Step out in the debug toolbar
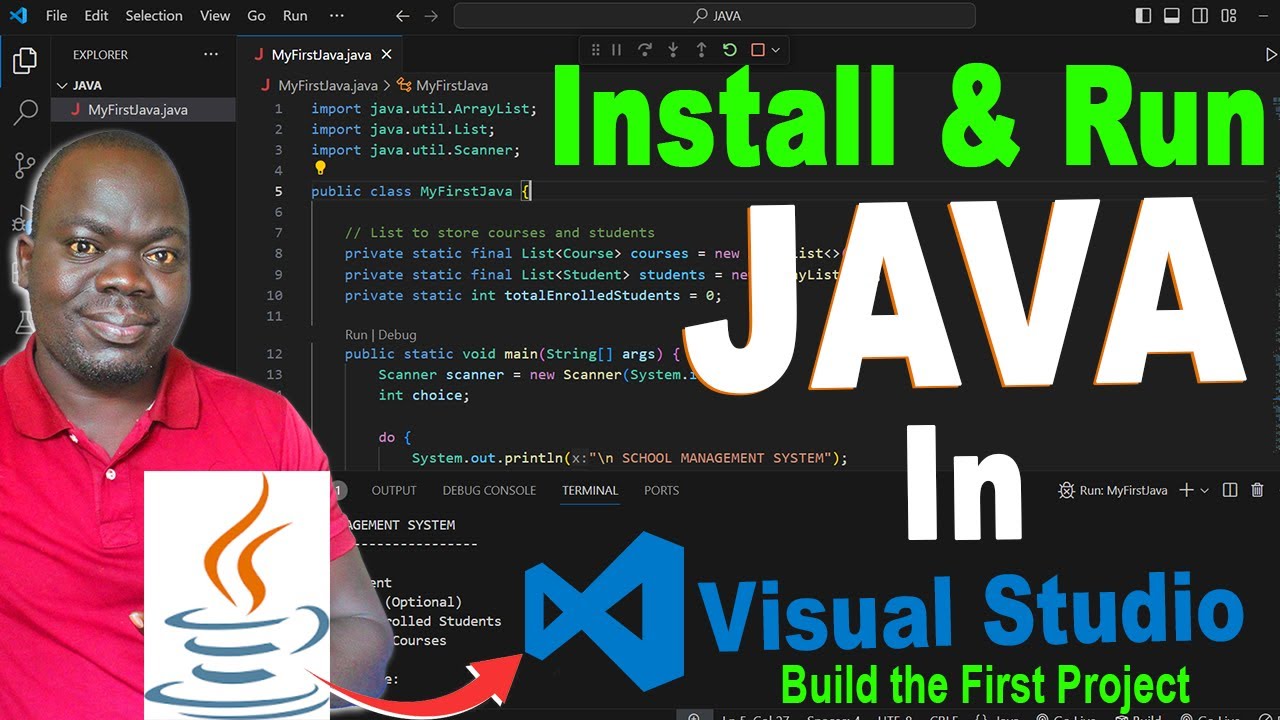Viewport: 1280px width, 720px height. point(701,50)
